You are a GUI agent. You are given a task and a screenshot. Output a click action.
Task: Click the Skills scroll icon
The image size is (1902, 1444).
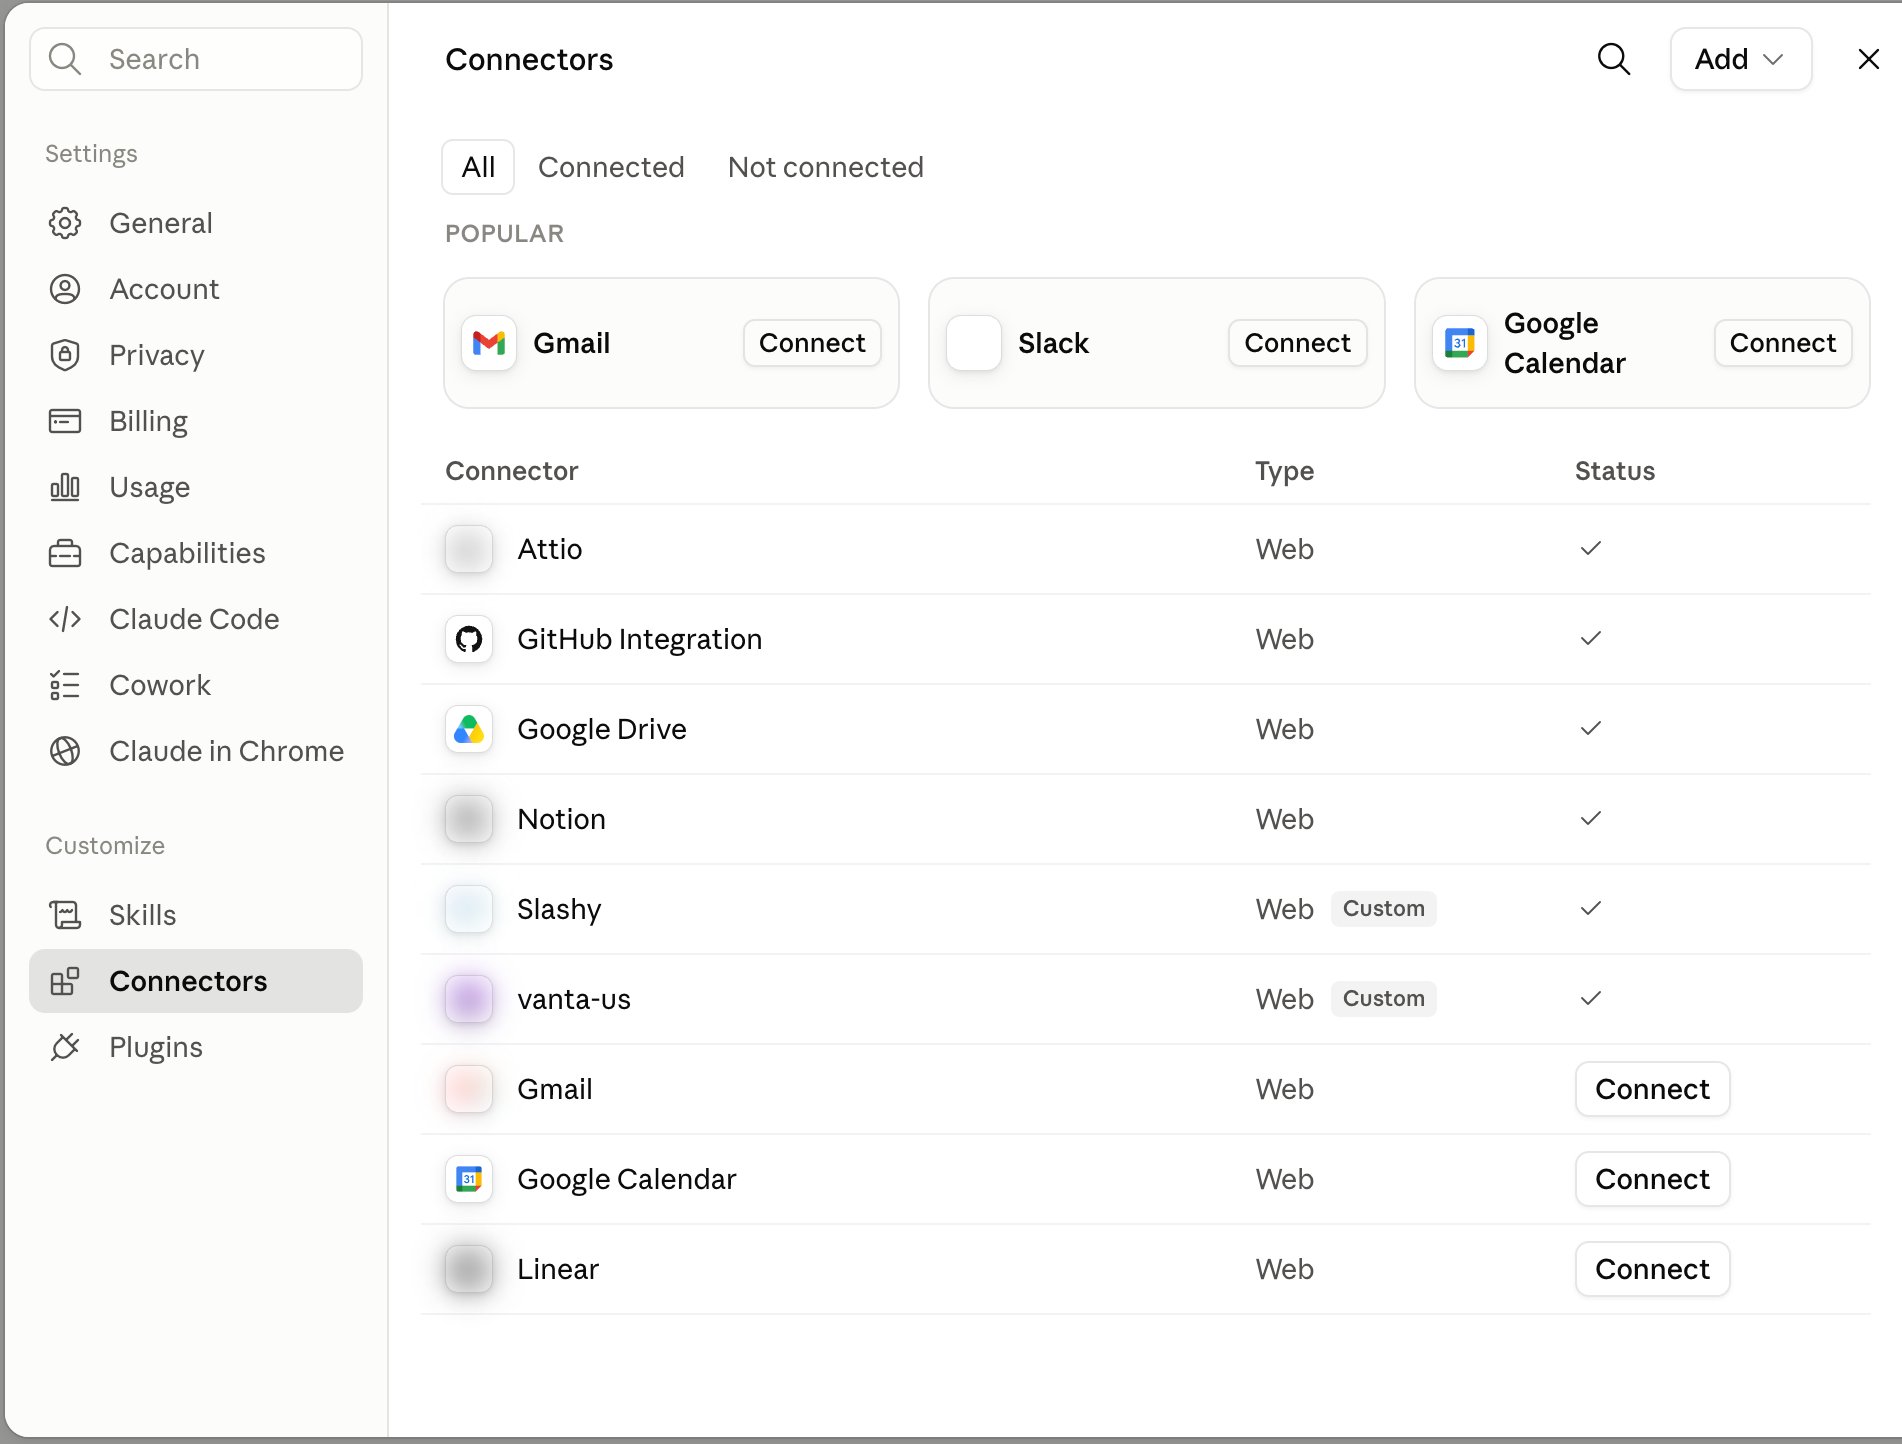[x=65, y=915]
